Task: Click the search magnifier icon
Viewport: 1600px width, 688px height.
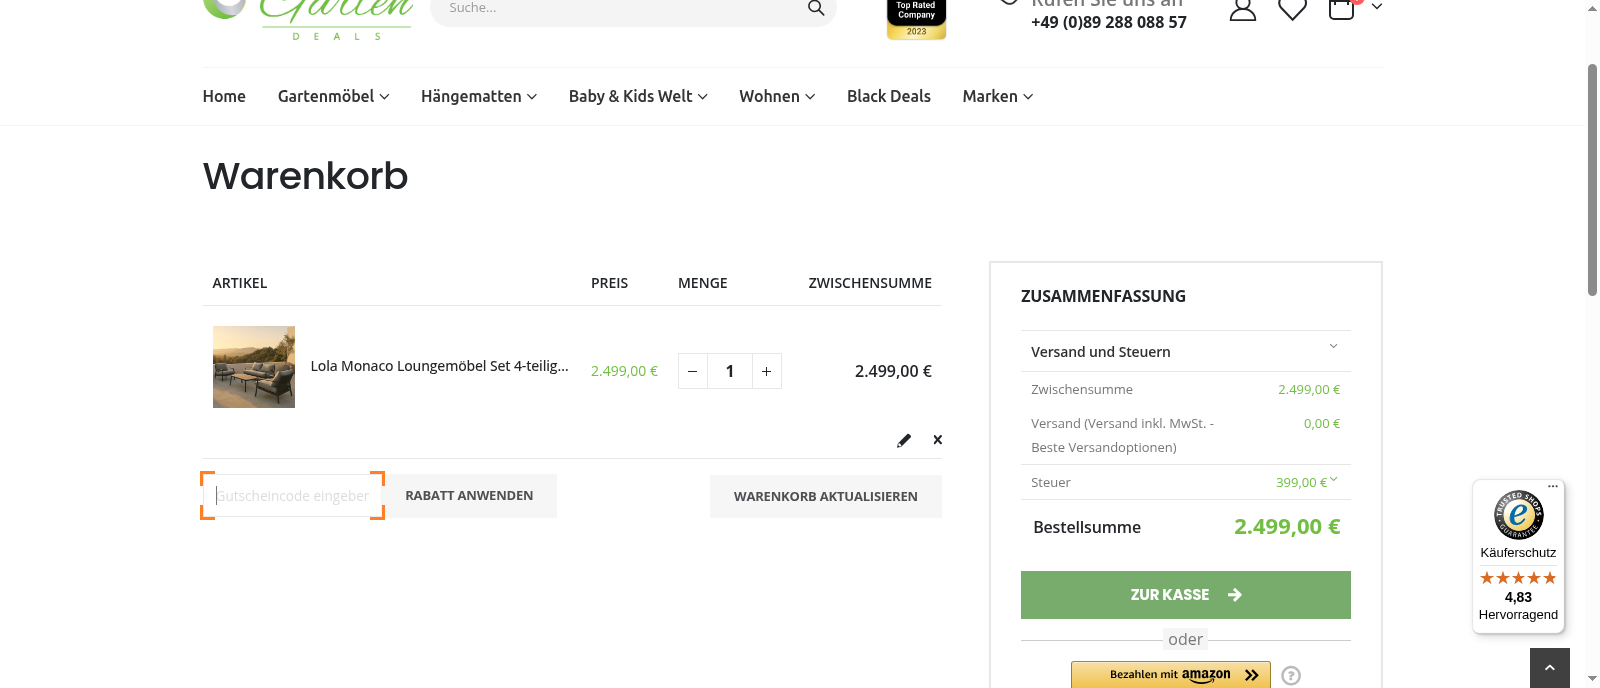Action: (816, 8)
